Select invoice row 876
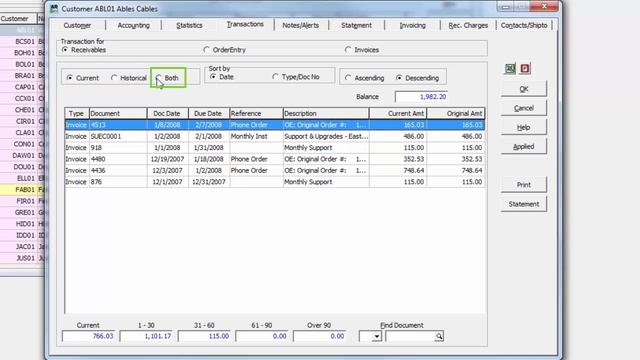This screenshot has width=640, height=360. click(275, 182)
